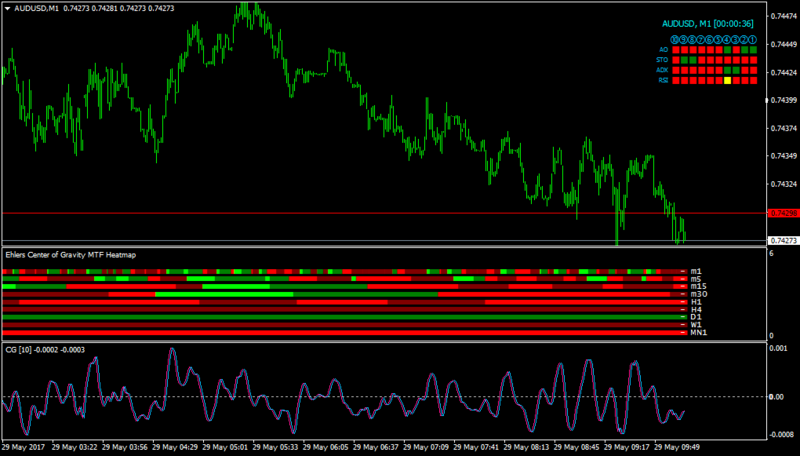
Task: Click the m5 heatmap row label
Action: pos(696,279)
